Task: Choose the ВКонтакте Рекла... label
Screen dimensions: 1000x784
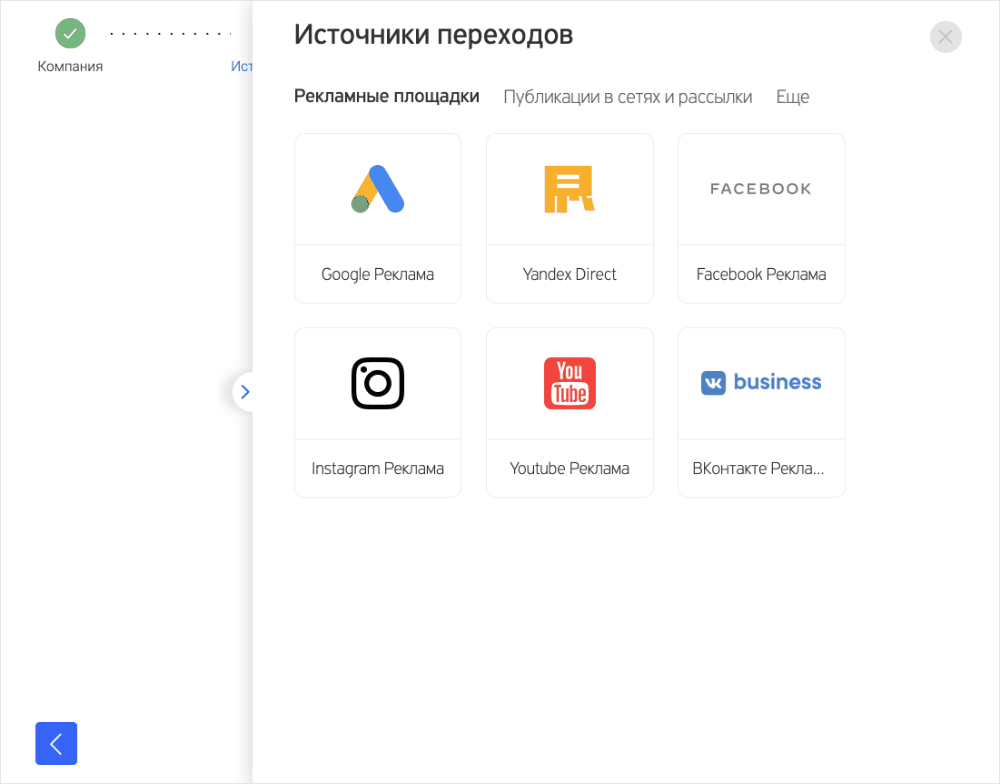Action: [x=758, y=469]
